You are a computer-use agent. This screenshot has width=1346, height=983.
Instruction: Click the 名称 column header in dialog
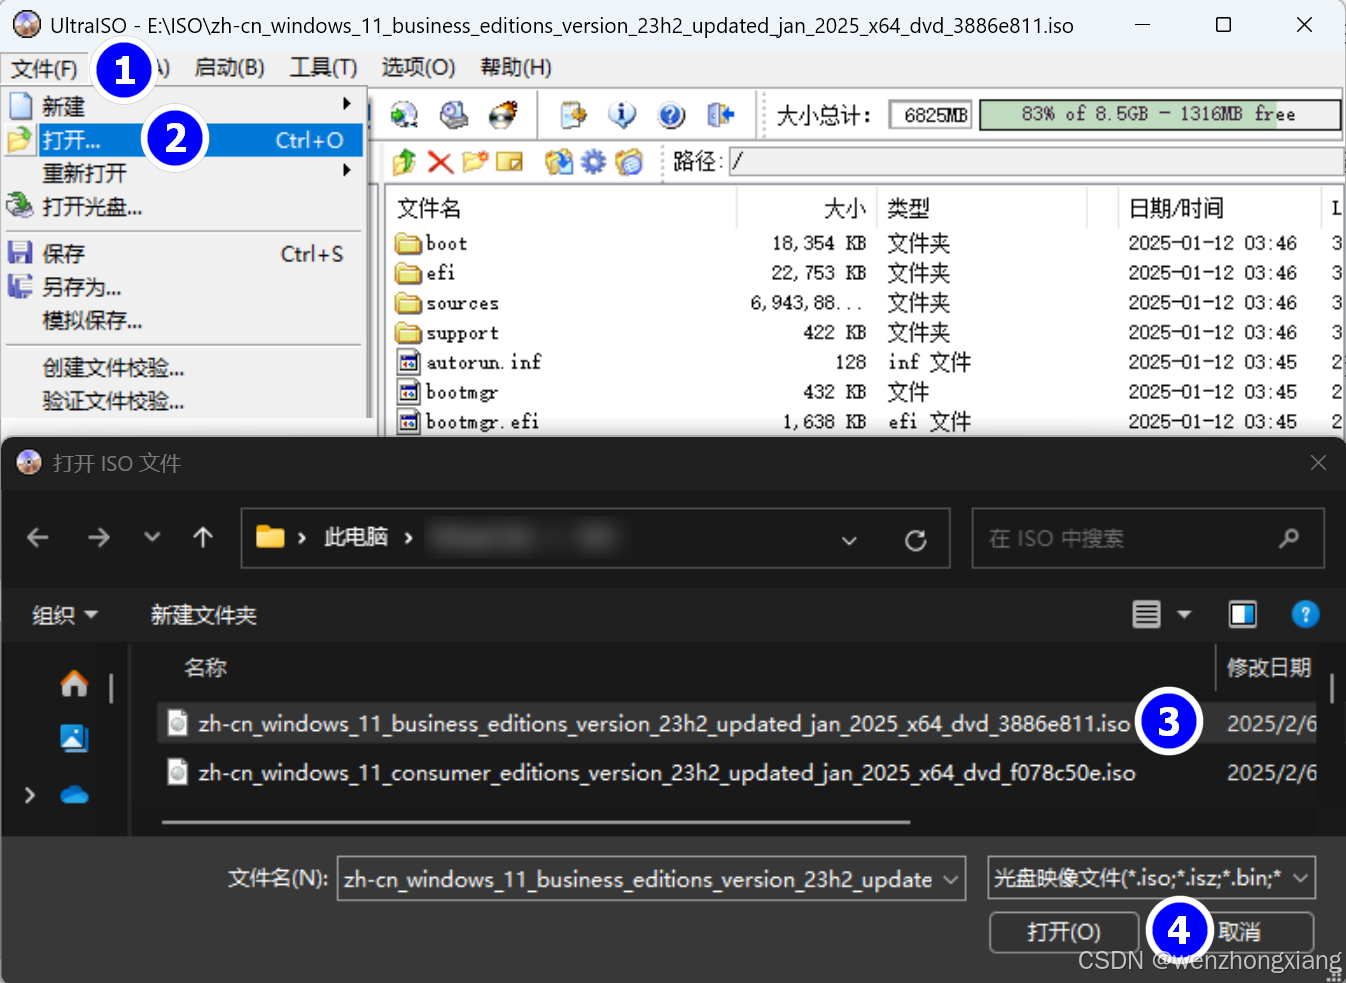(205, 667)
